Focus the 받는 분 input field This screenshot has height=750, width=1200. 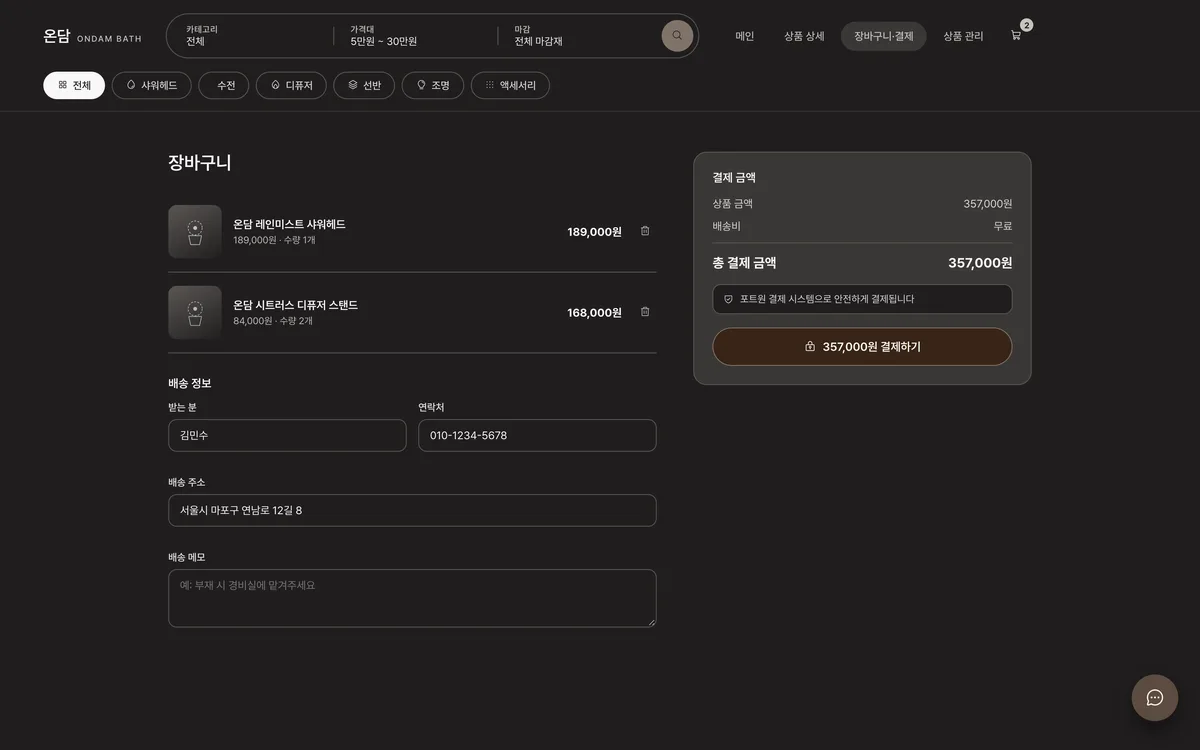point(287,435)
